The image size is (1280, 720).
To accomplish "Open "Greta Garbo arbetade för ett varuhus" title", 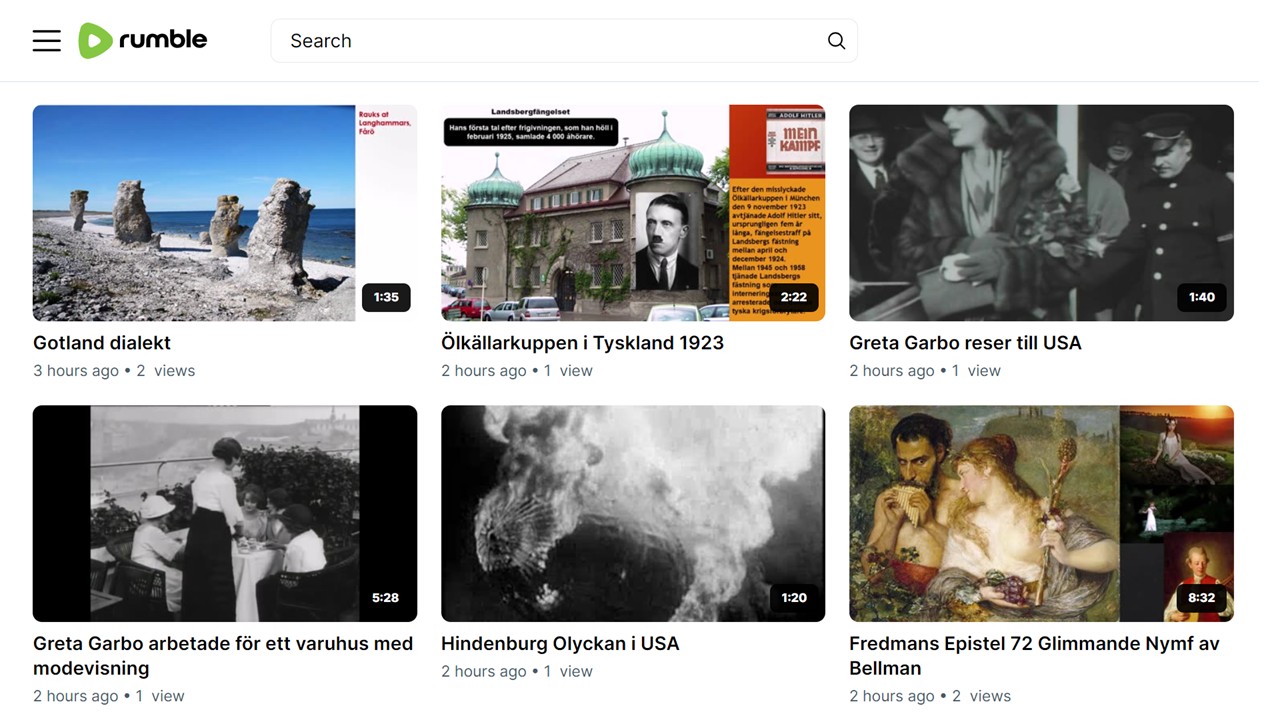I will (x=223, y=644).
